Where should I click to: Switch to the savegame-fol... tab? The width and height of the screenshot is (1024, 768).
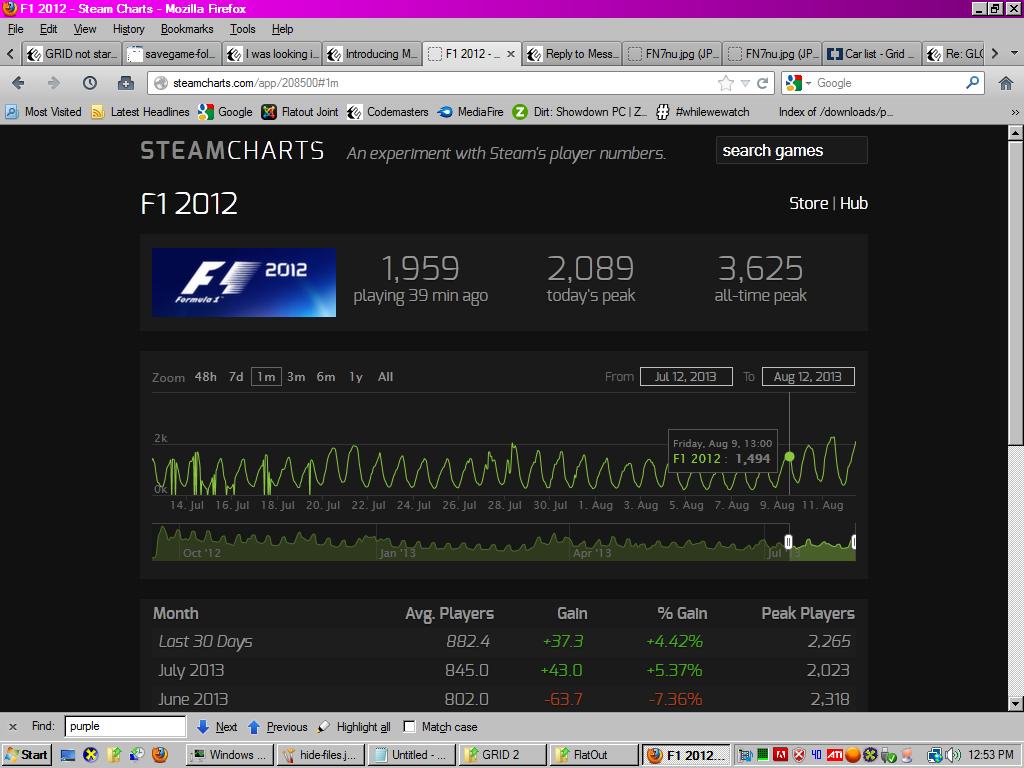[x=172, y=54]
